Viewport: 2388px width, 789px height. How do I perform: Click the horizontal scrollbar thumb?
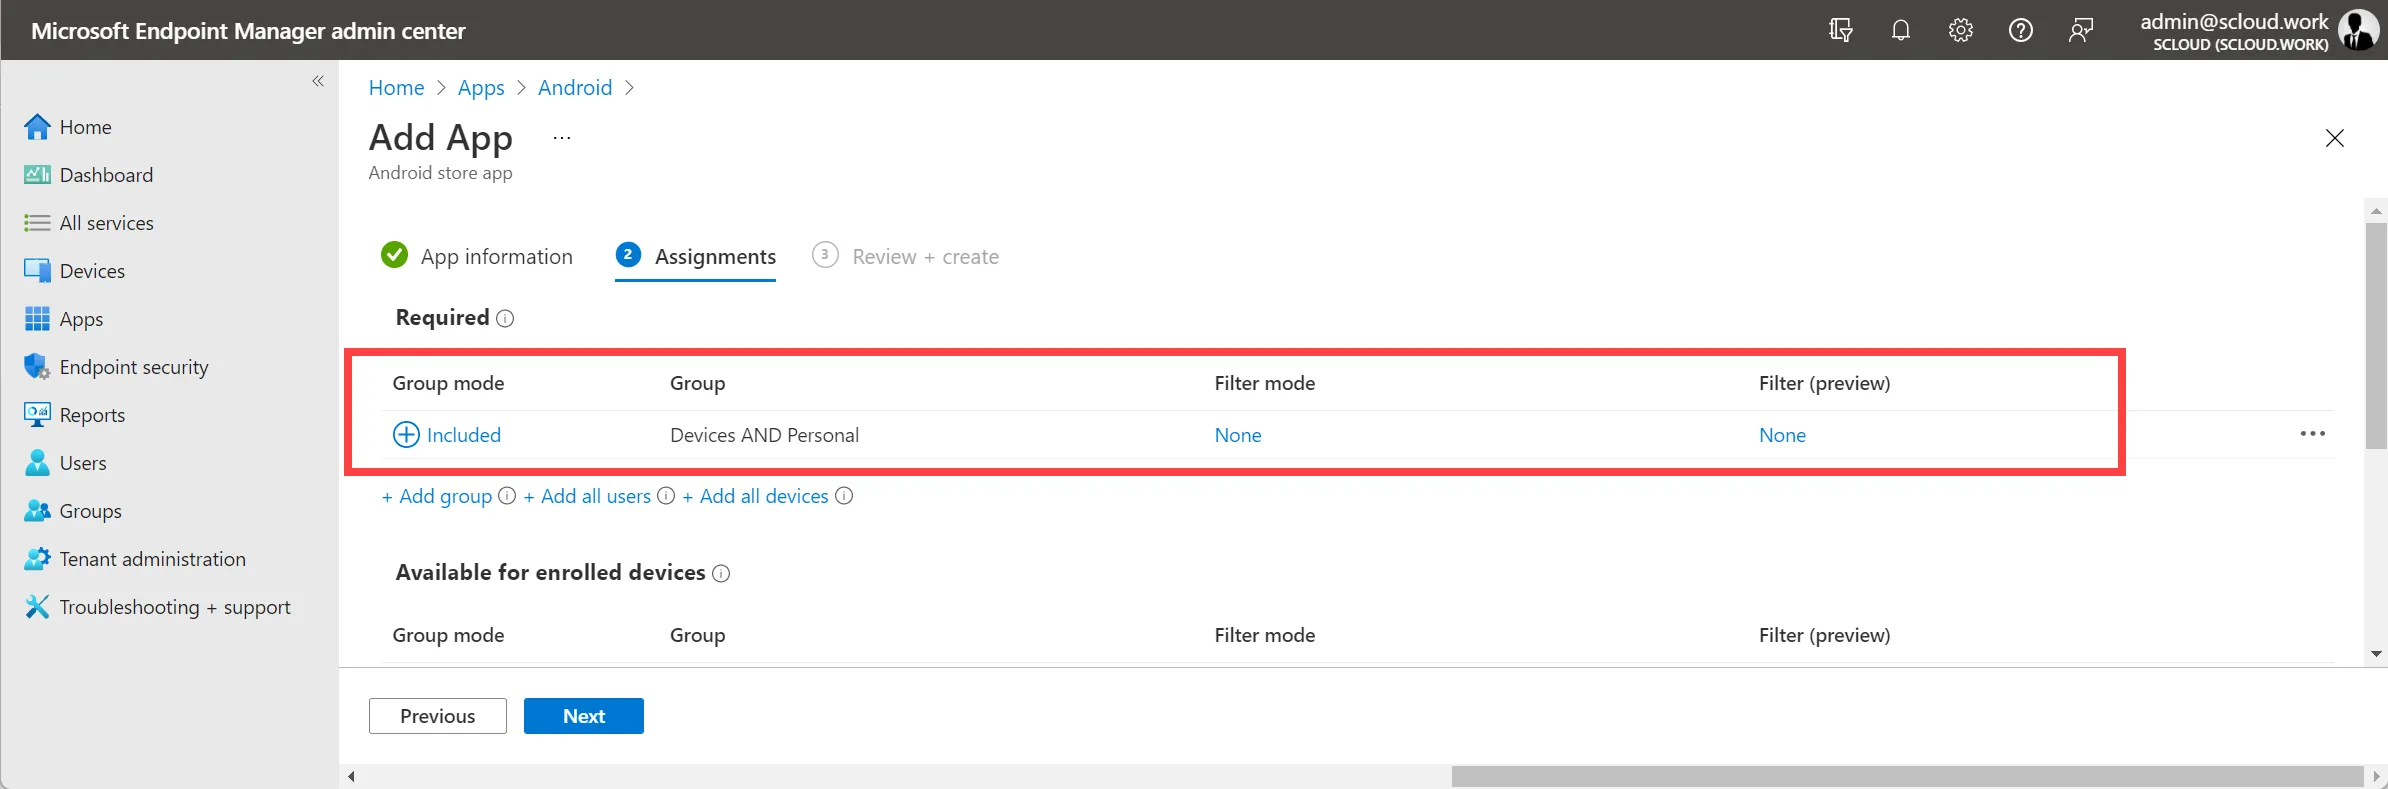pyautogui.click(x=1907, y=776)
